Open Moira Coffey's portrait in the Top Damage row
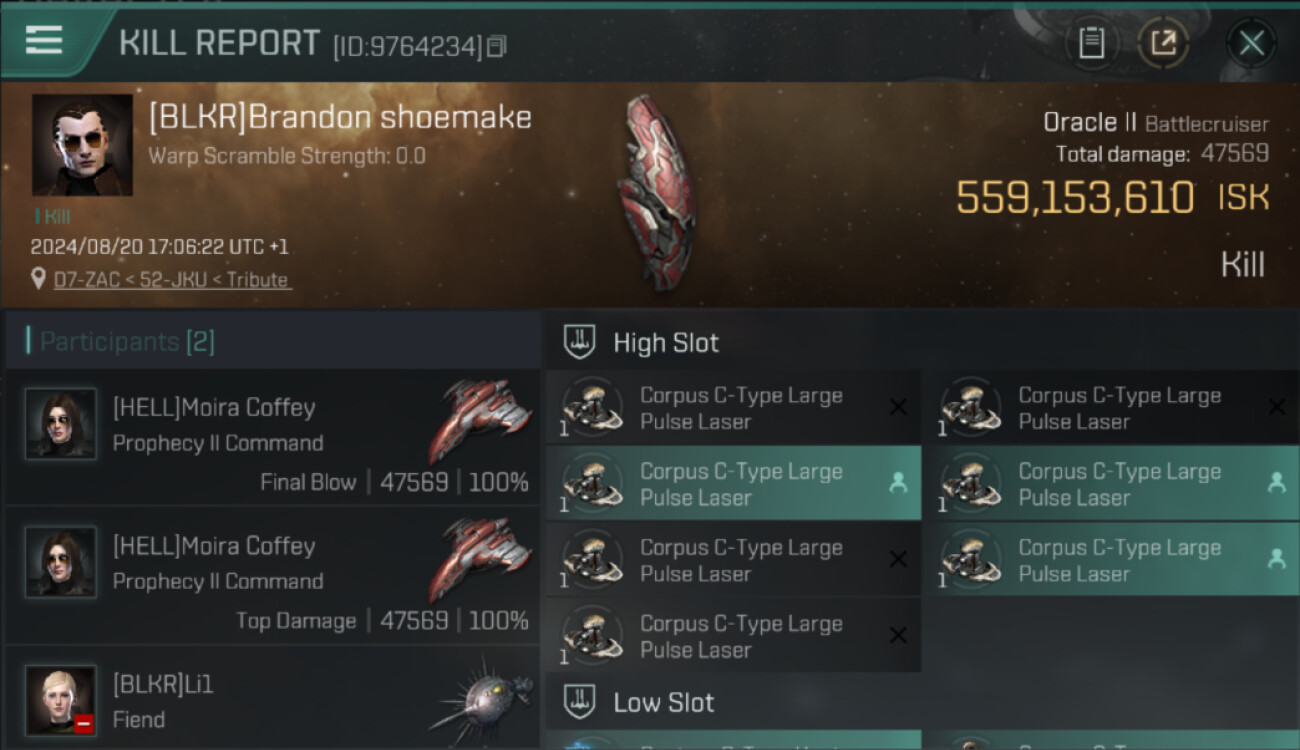The width and height of the screenshot is (1300, 750). click(x=61, y=562)
